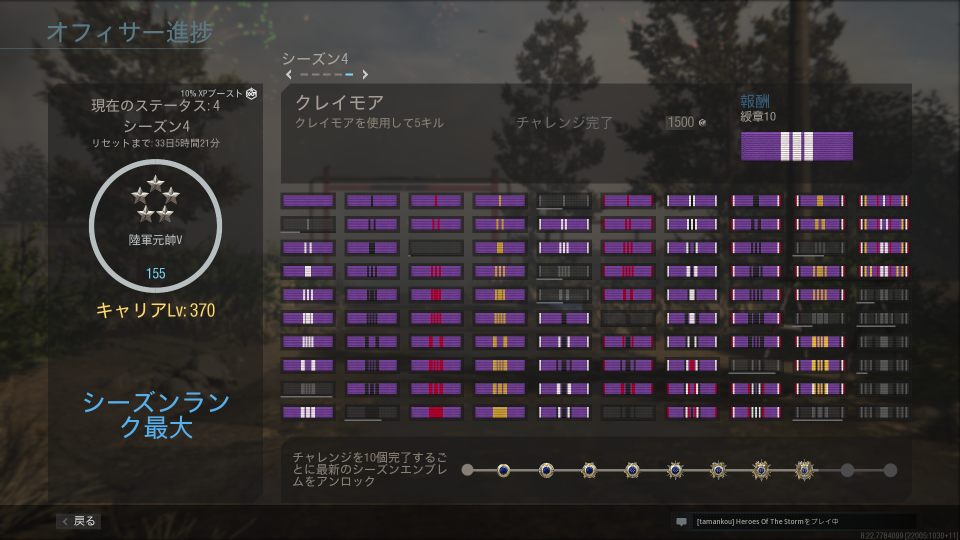
Task: Click the チャレンジ完了 status text
Action: (564, 123)
